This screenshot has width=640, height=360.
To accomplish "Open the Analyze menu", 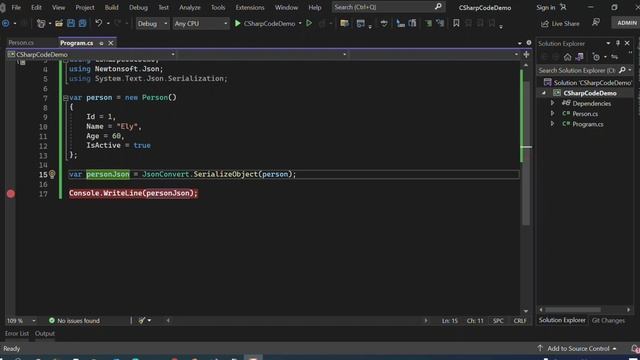I will click(x=190, y=7).
